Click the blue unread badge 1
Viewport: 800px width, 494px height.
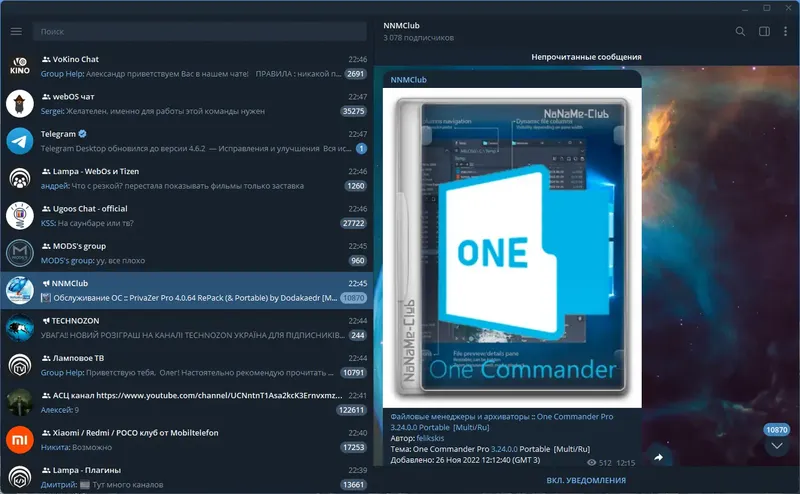[x=361, y=149]
